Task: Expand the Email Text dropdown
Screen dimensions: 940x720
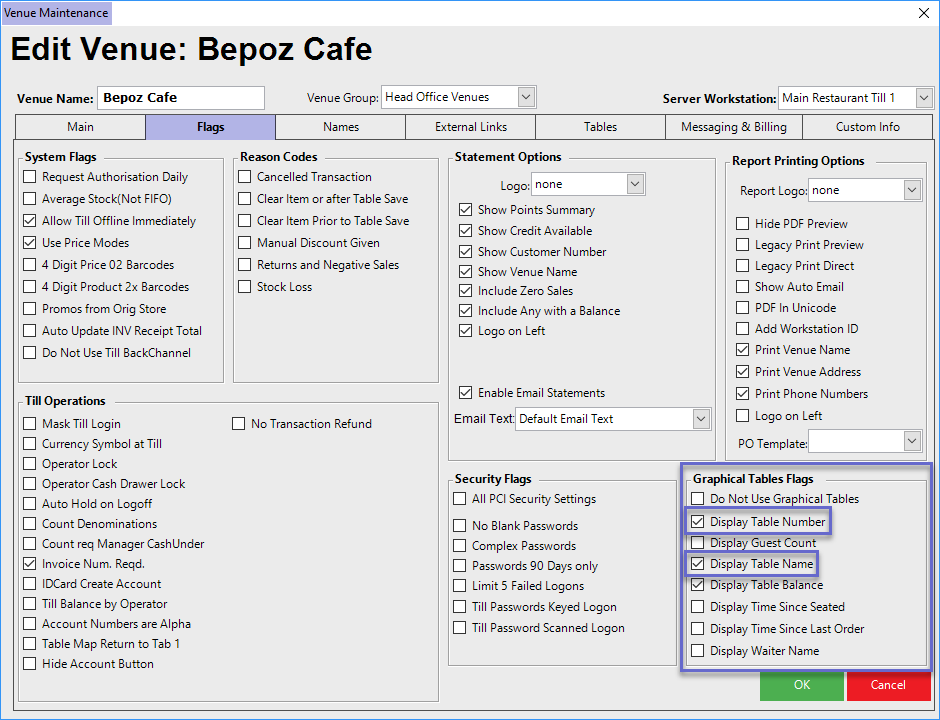Action: click(x=701, y=419)
